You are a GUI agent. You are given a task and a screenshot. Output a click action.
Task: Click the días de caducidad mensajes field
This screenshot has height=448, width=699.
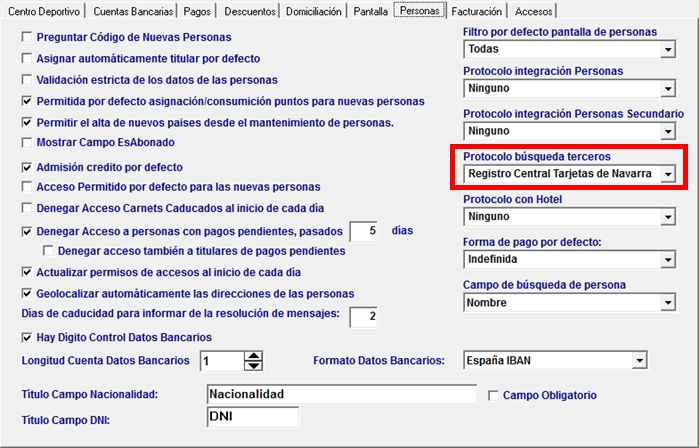point(364,316)
